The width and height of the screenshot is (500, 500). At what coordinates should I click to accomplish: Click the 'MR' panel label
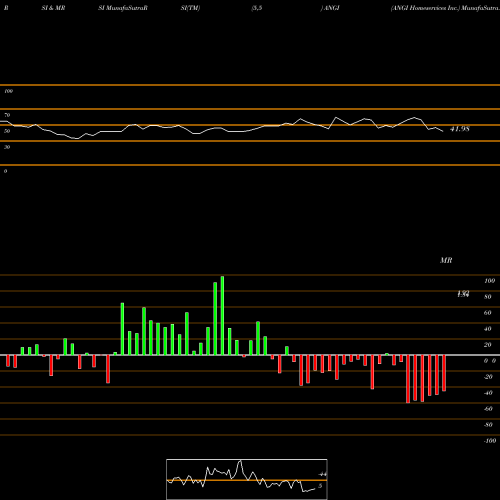[446, 260]
